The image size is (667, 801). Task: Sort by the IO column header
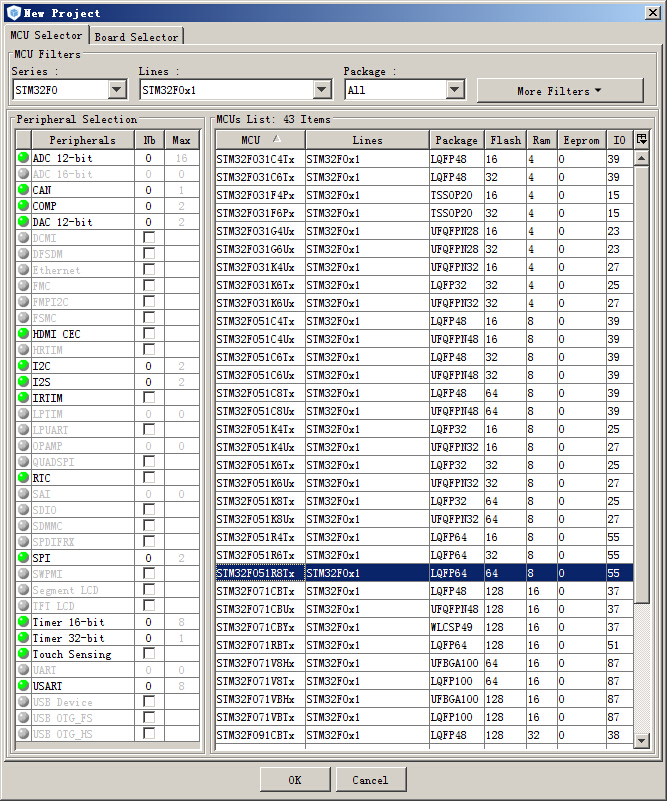[x=620, y=139]
